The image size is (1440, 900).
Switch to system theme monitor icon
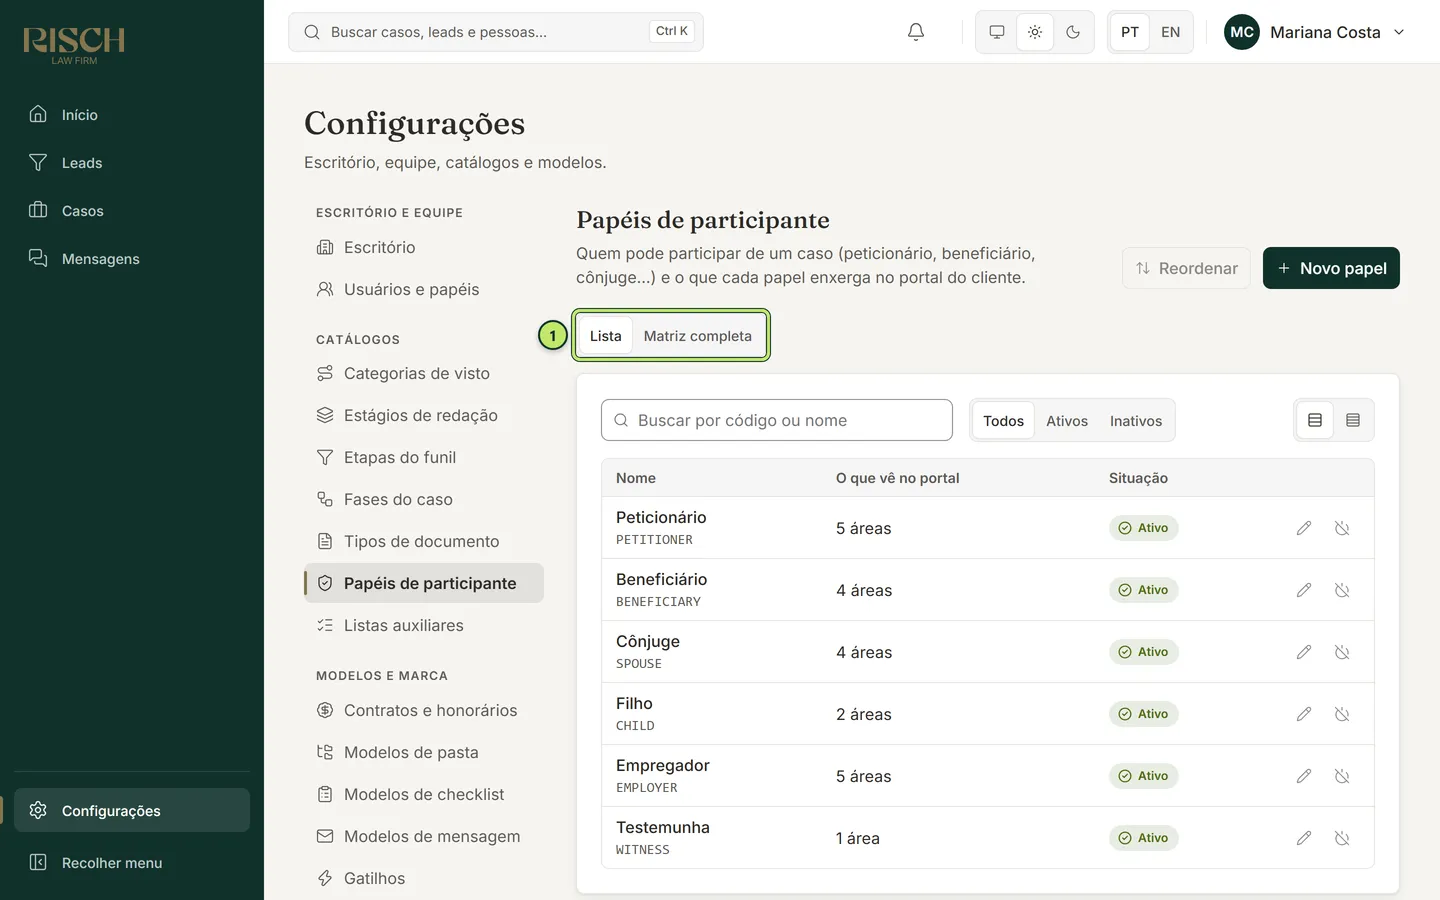pyautogui.click(x=997, y=32)
